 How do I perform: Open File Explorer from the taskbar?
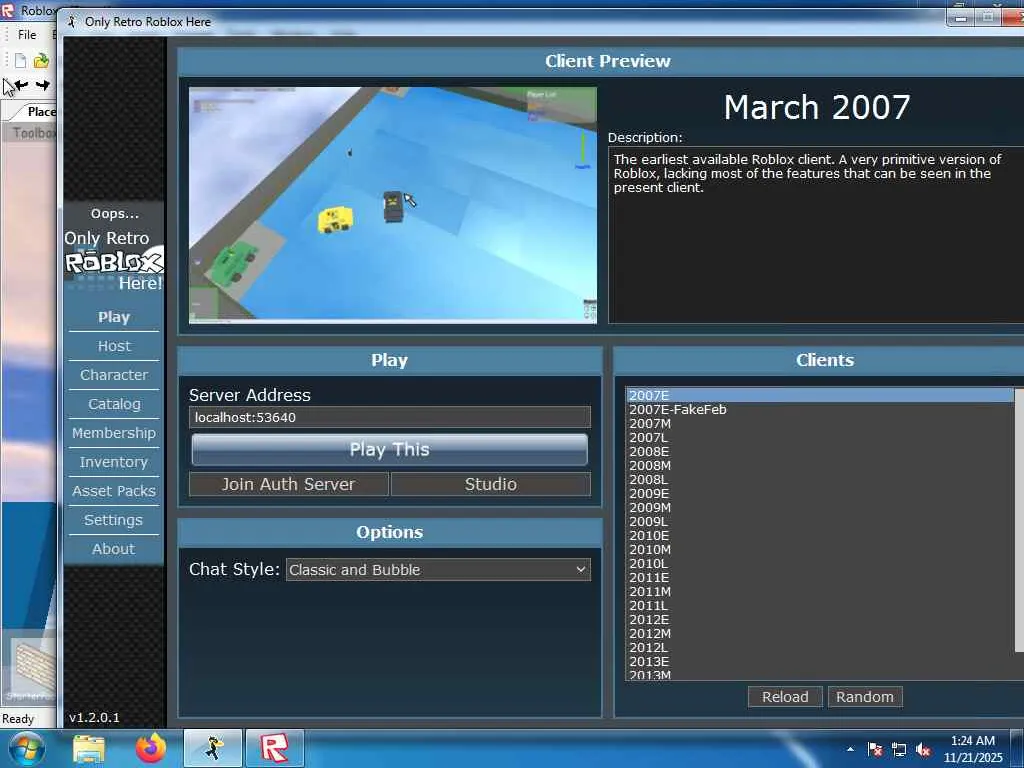tap(89, 748)
